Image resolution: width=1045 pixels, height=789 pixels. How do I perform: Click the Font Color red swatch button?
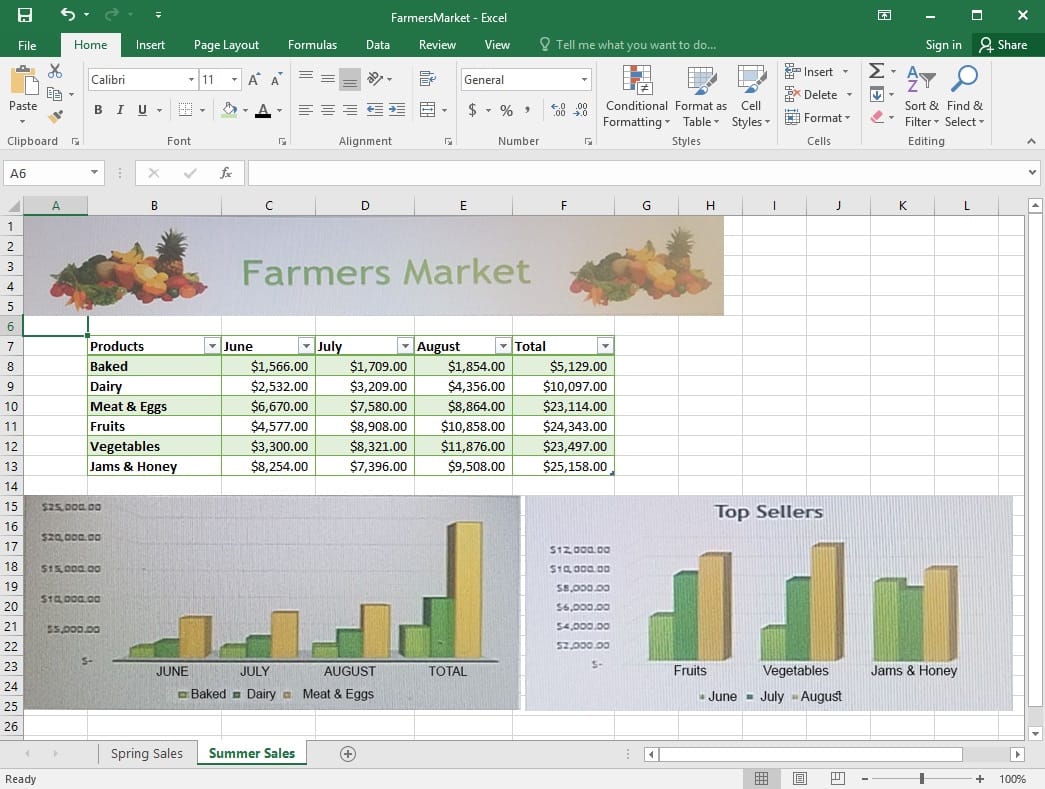coord(262,110)
